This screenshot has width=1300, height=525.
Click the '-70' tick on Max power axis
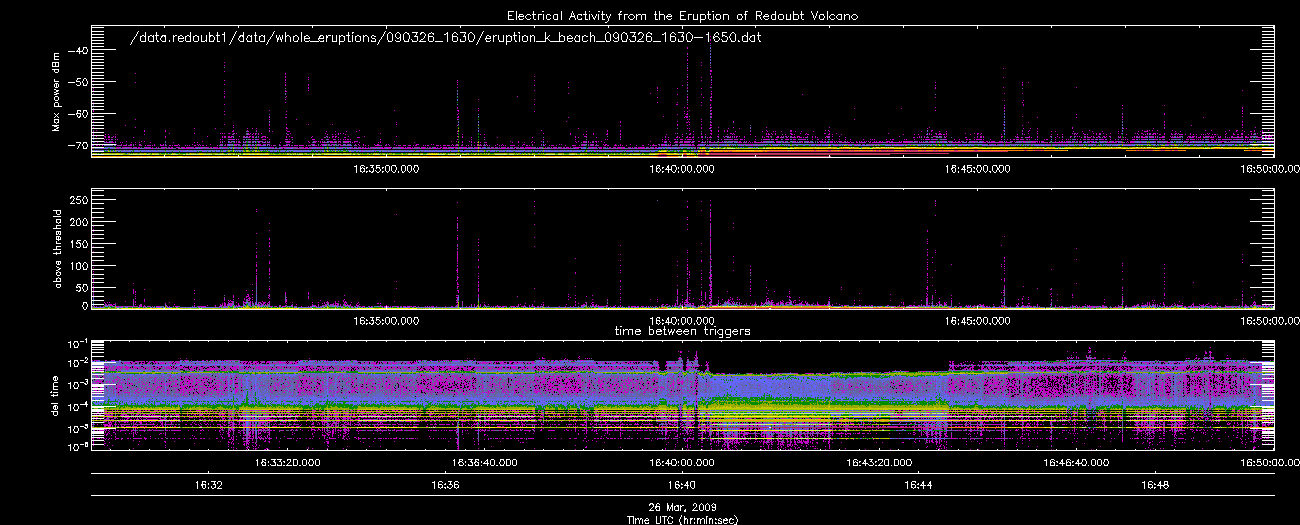79,146
